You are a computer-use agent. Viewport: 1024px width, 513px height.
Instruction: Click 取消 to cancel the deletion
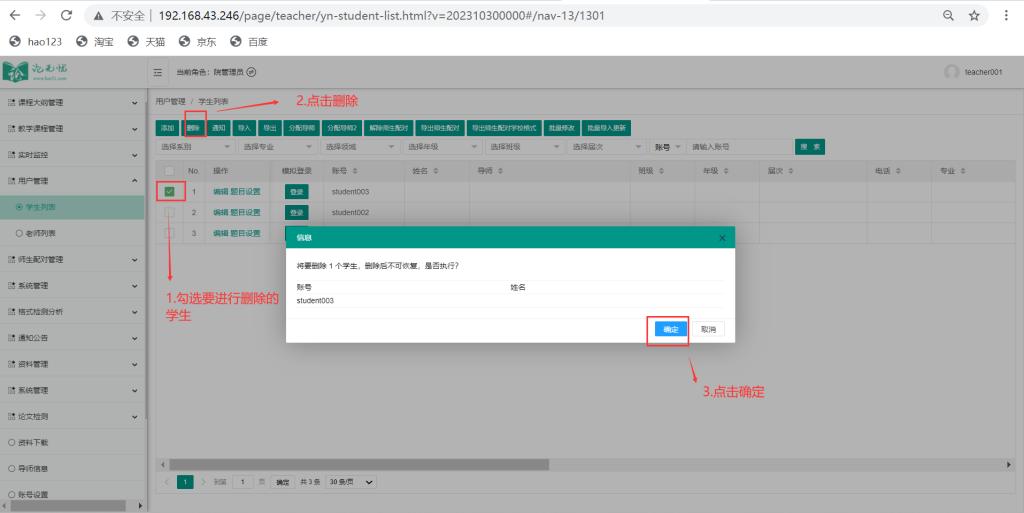pos(708,329)
